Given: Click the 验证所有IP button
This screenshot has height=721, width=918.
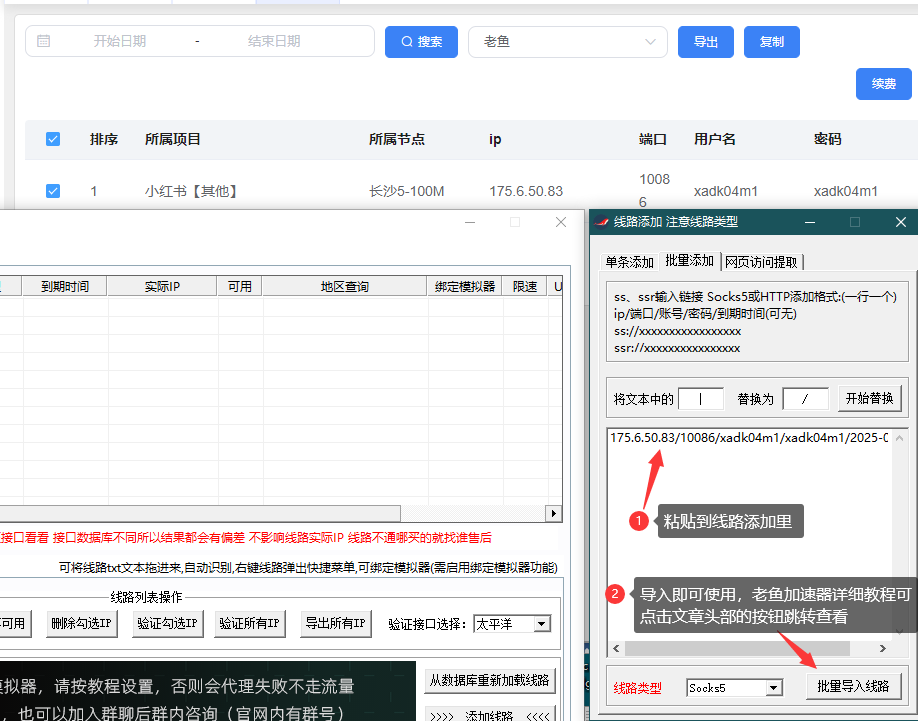Looking at the screenshot, I should [250, 624].
